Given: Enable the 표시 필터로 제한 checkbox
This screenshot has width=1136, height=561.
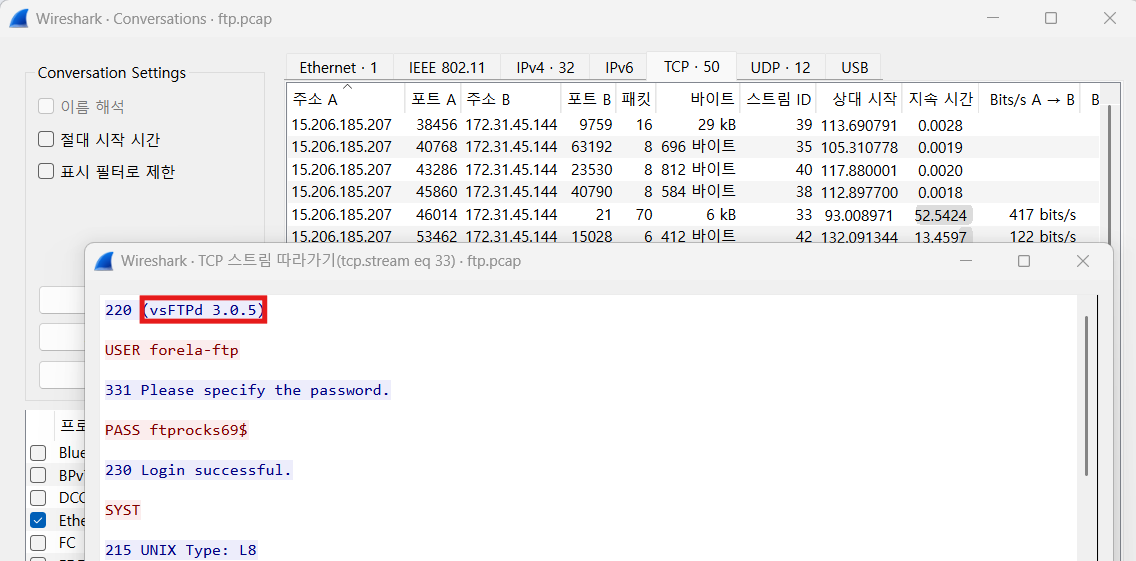Looking at the screenshot, I should (x=46, y=172).
